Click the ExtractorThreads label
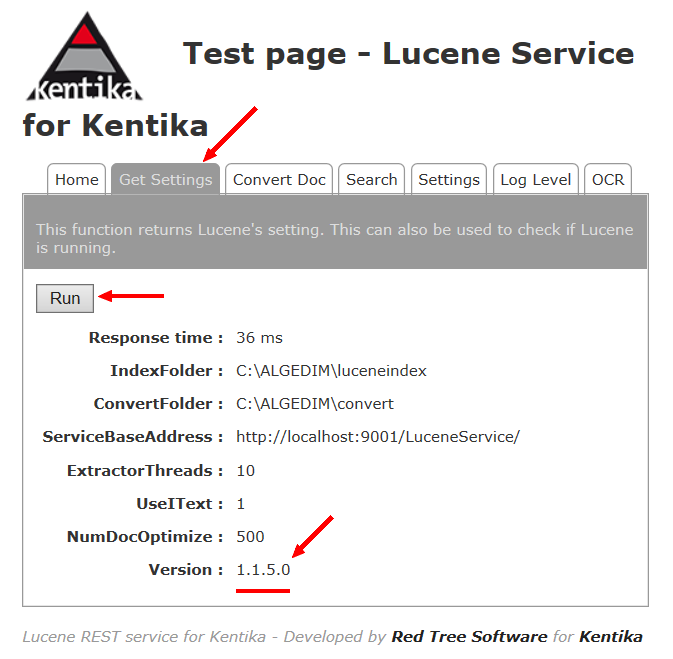This screenshot has height=659, width=673. click(x=145, y=471)
